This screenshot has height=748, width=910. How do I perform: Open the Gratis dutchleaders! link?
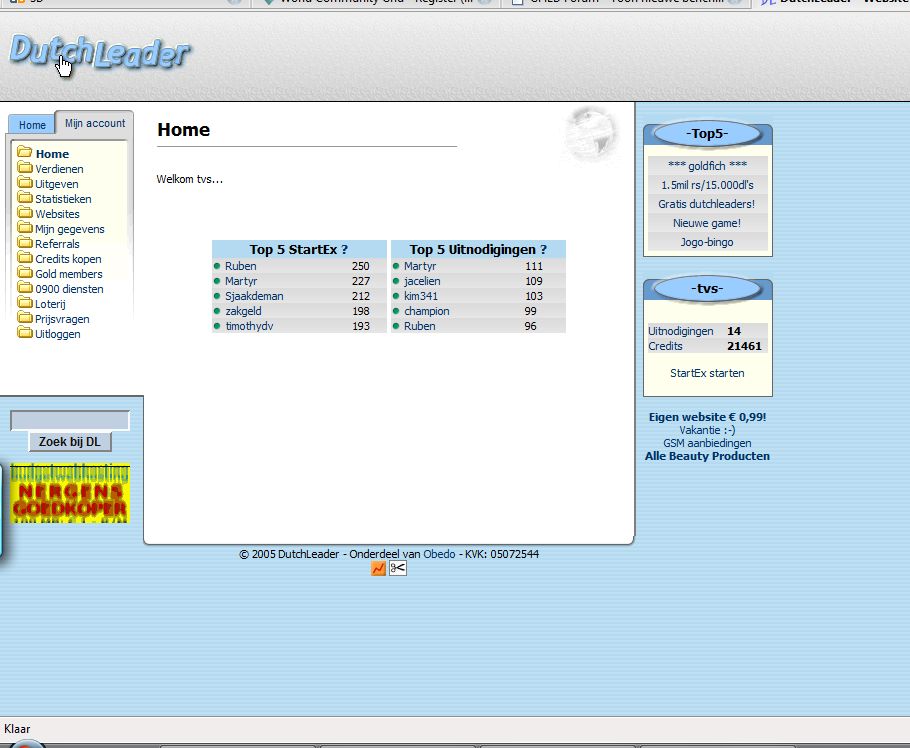[707, 204]
